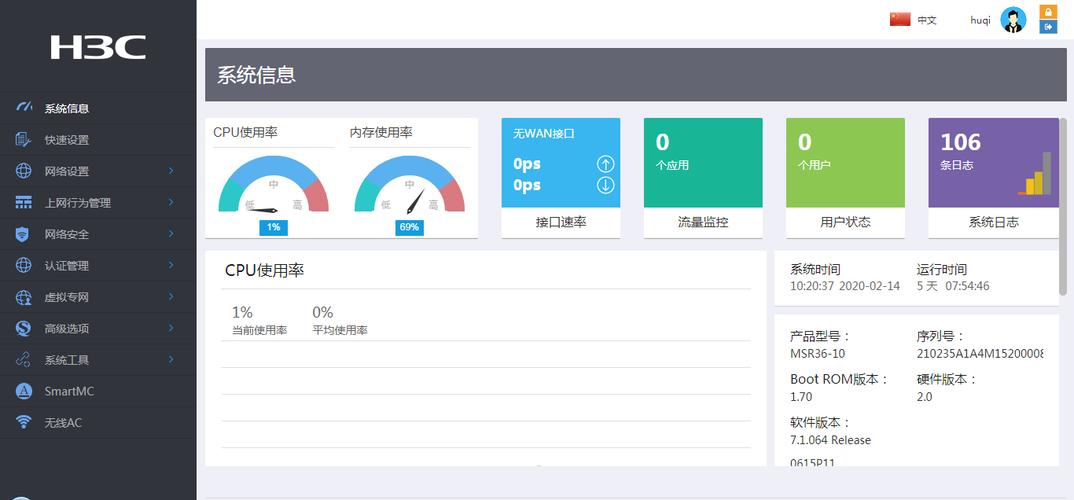Image resolution: width=1074 pixels, height=500 pixels.
Task: Switch language via the 中文 flag selector
Action: 913,20
